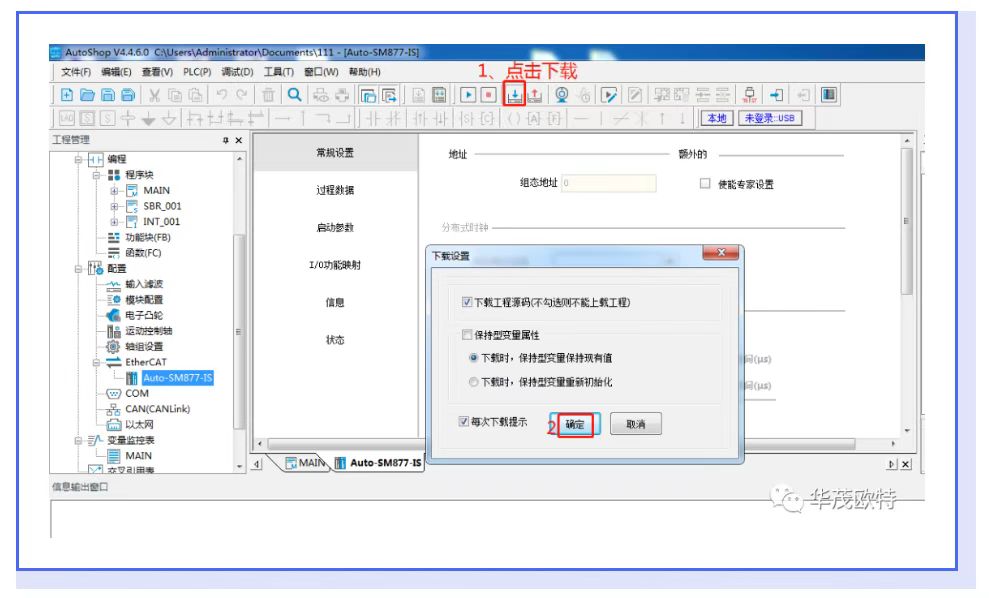The image size is (989, 598).
Task: Expand the MAIN program node under 程序块
Action: pyautogui.click(x=114, y=191)
